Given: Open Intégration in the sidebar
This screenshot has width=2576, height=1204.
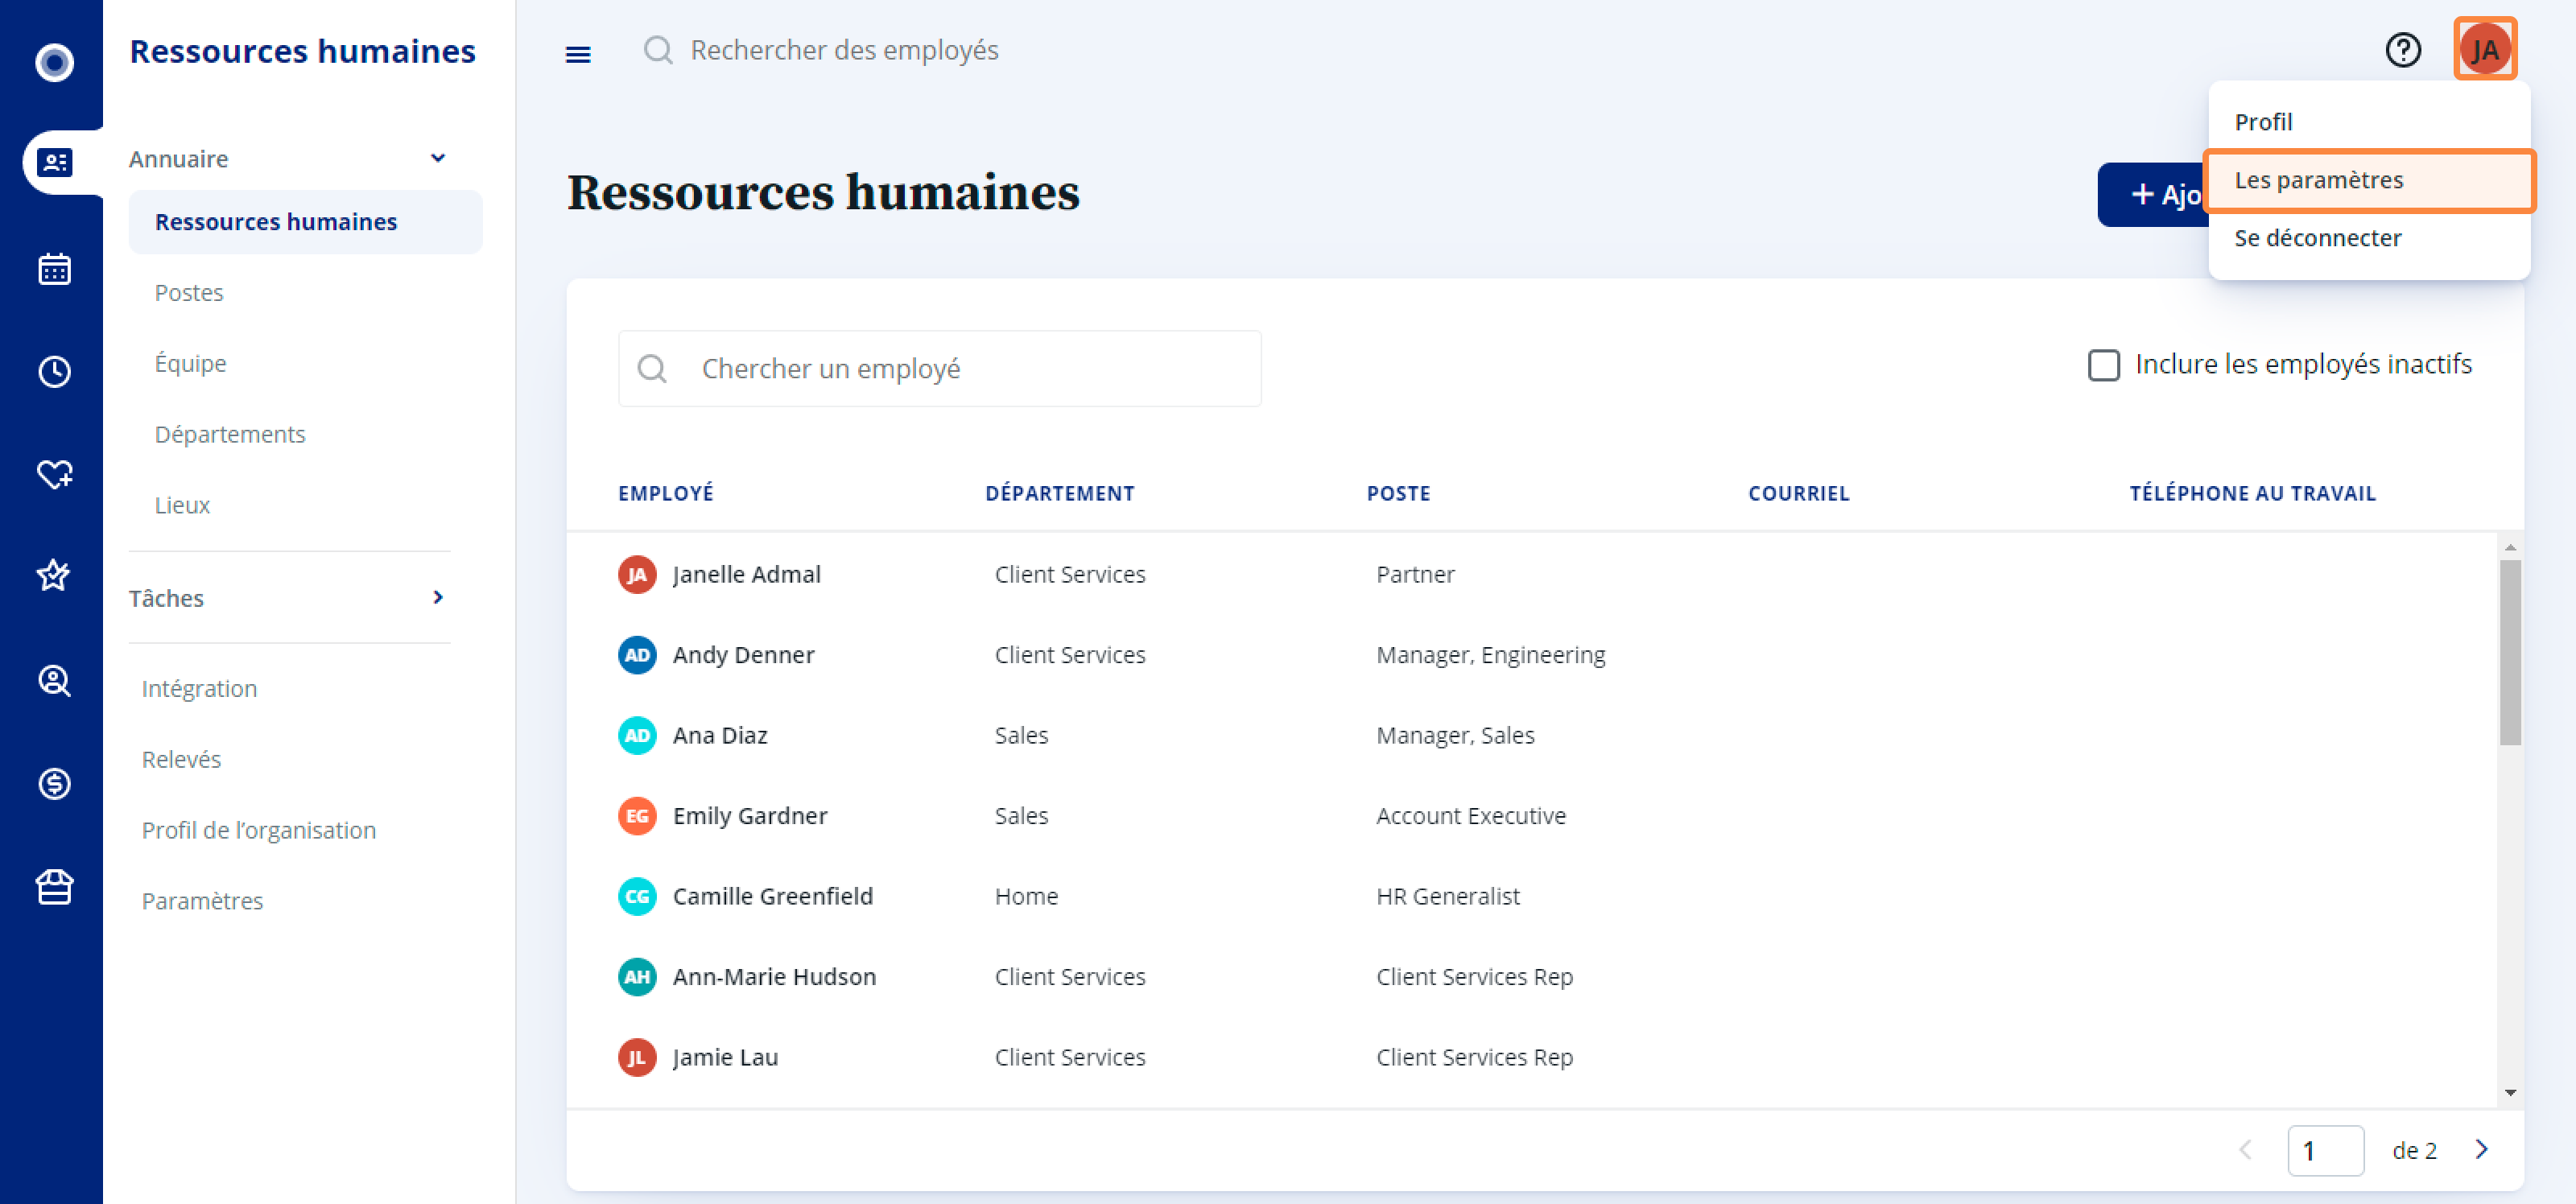Looking at the screenshot, I should pyautogui.click(x=199, y=689).
